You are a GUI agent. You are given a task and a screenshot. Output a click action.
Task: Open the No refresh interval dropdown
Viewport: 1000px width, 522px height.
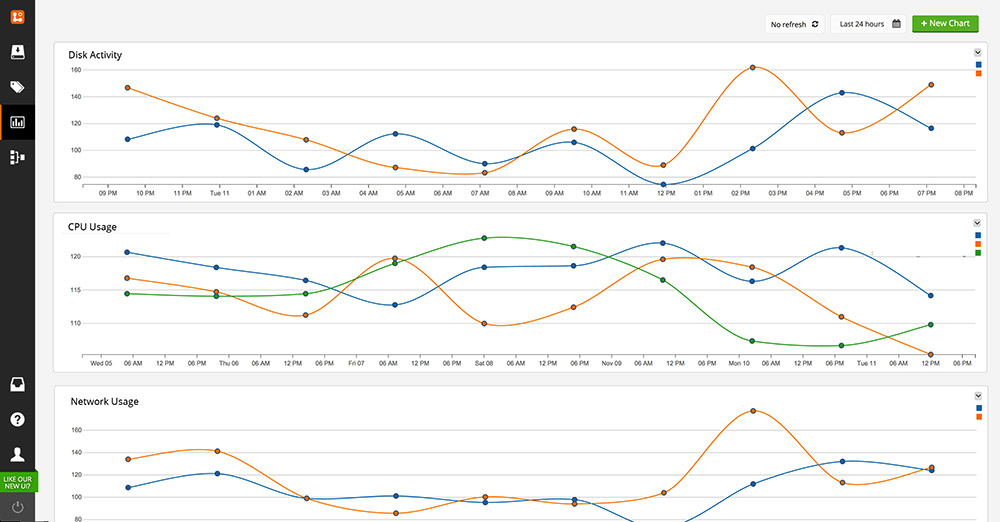(x=795, y=24)
